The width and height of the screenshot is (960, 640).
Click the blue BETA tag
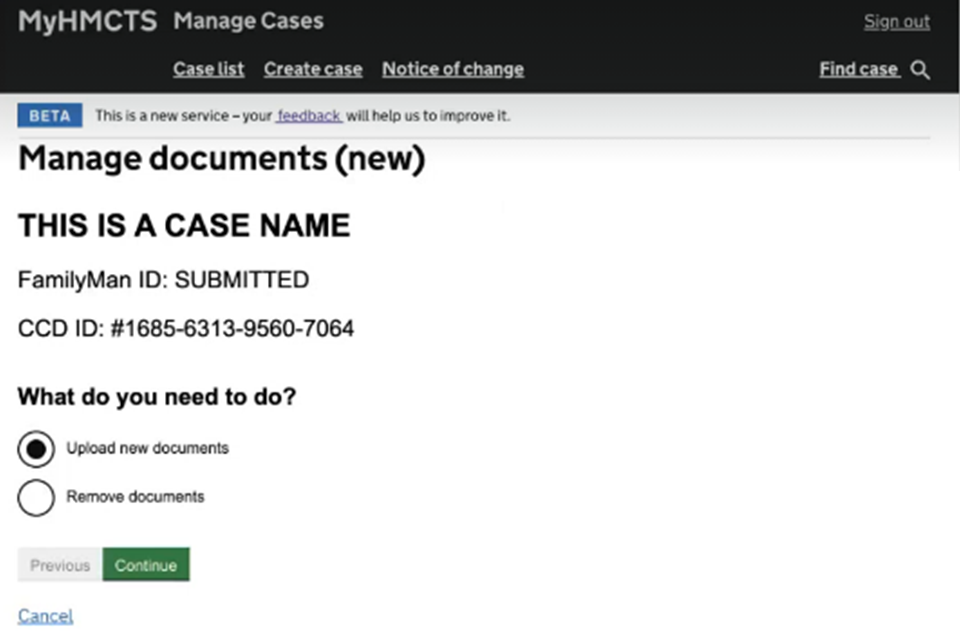50,116
